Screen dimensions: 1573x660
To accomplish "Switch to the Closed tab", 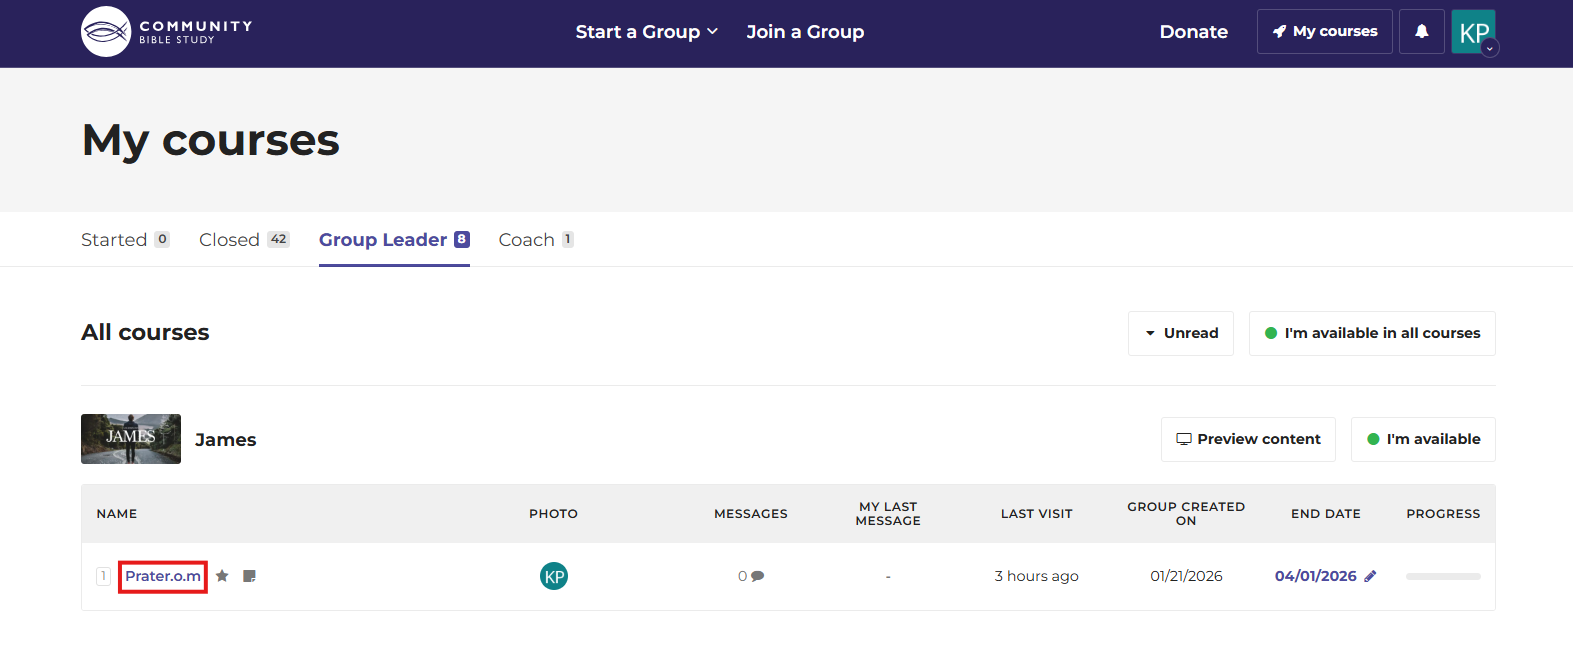I will tap(243, 240).
